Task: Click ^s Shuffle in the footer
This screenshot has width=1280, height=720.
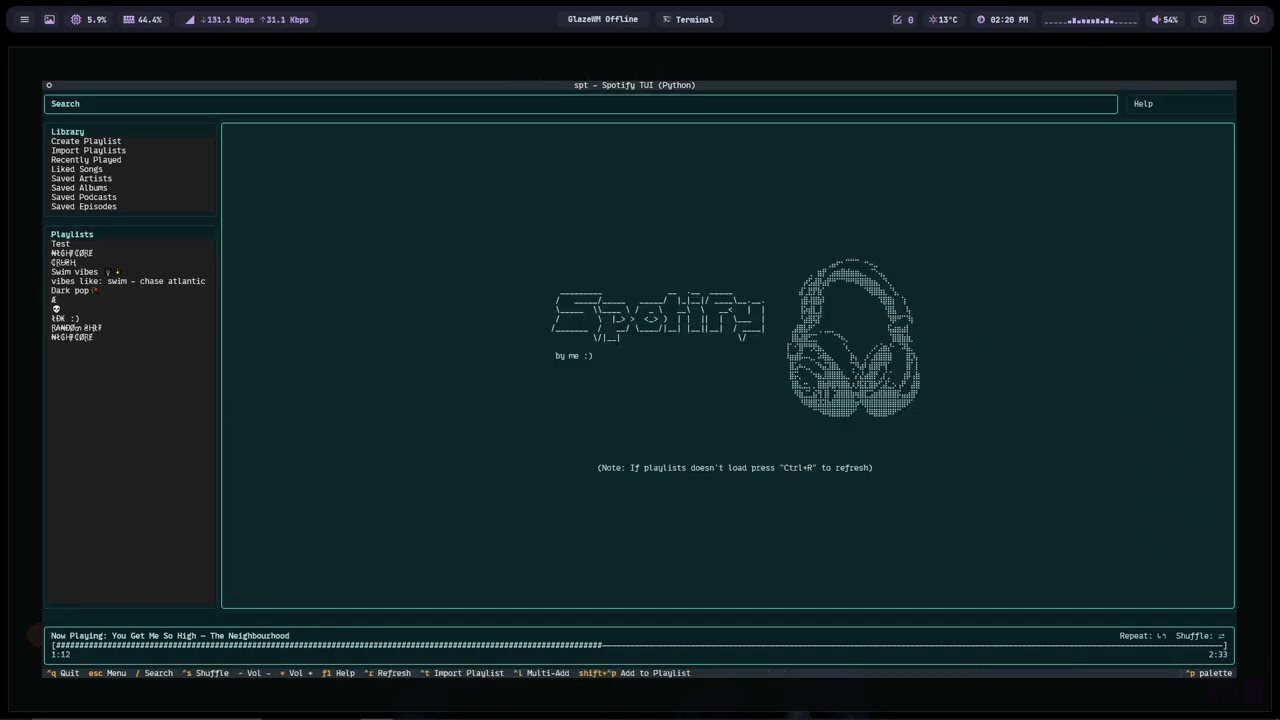Action: click(x=205, y=673)
